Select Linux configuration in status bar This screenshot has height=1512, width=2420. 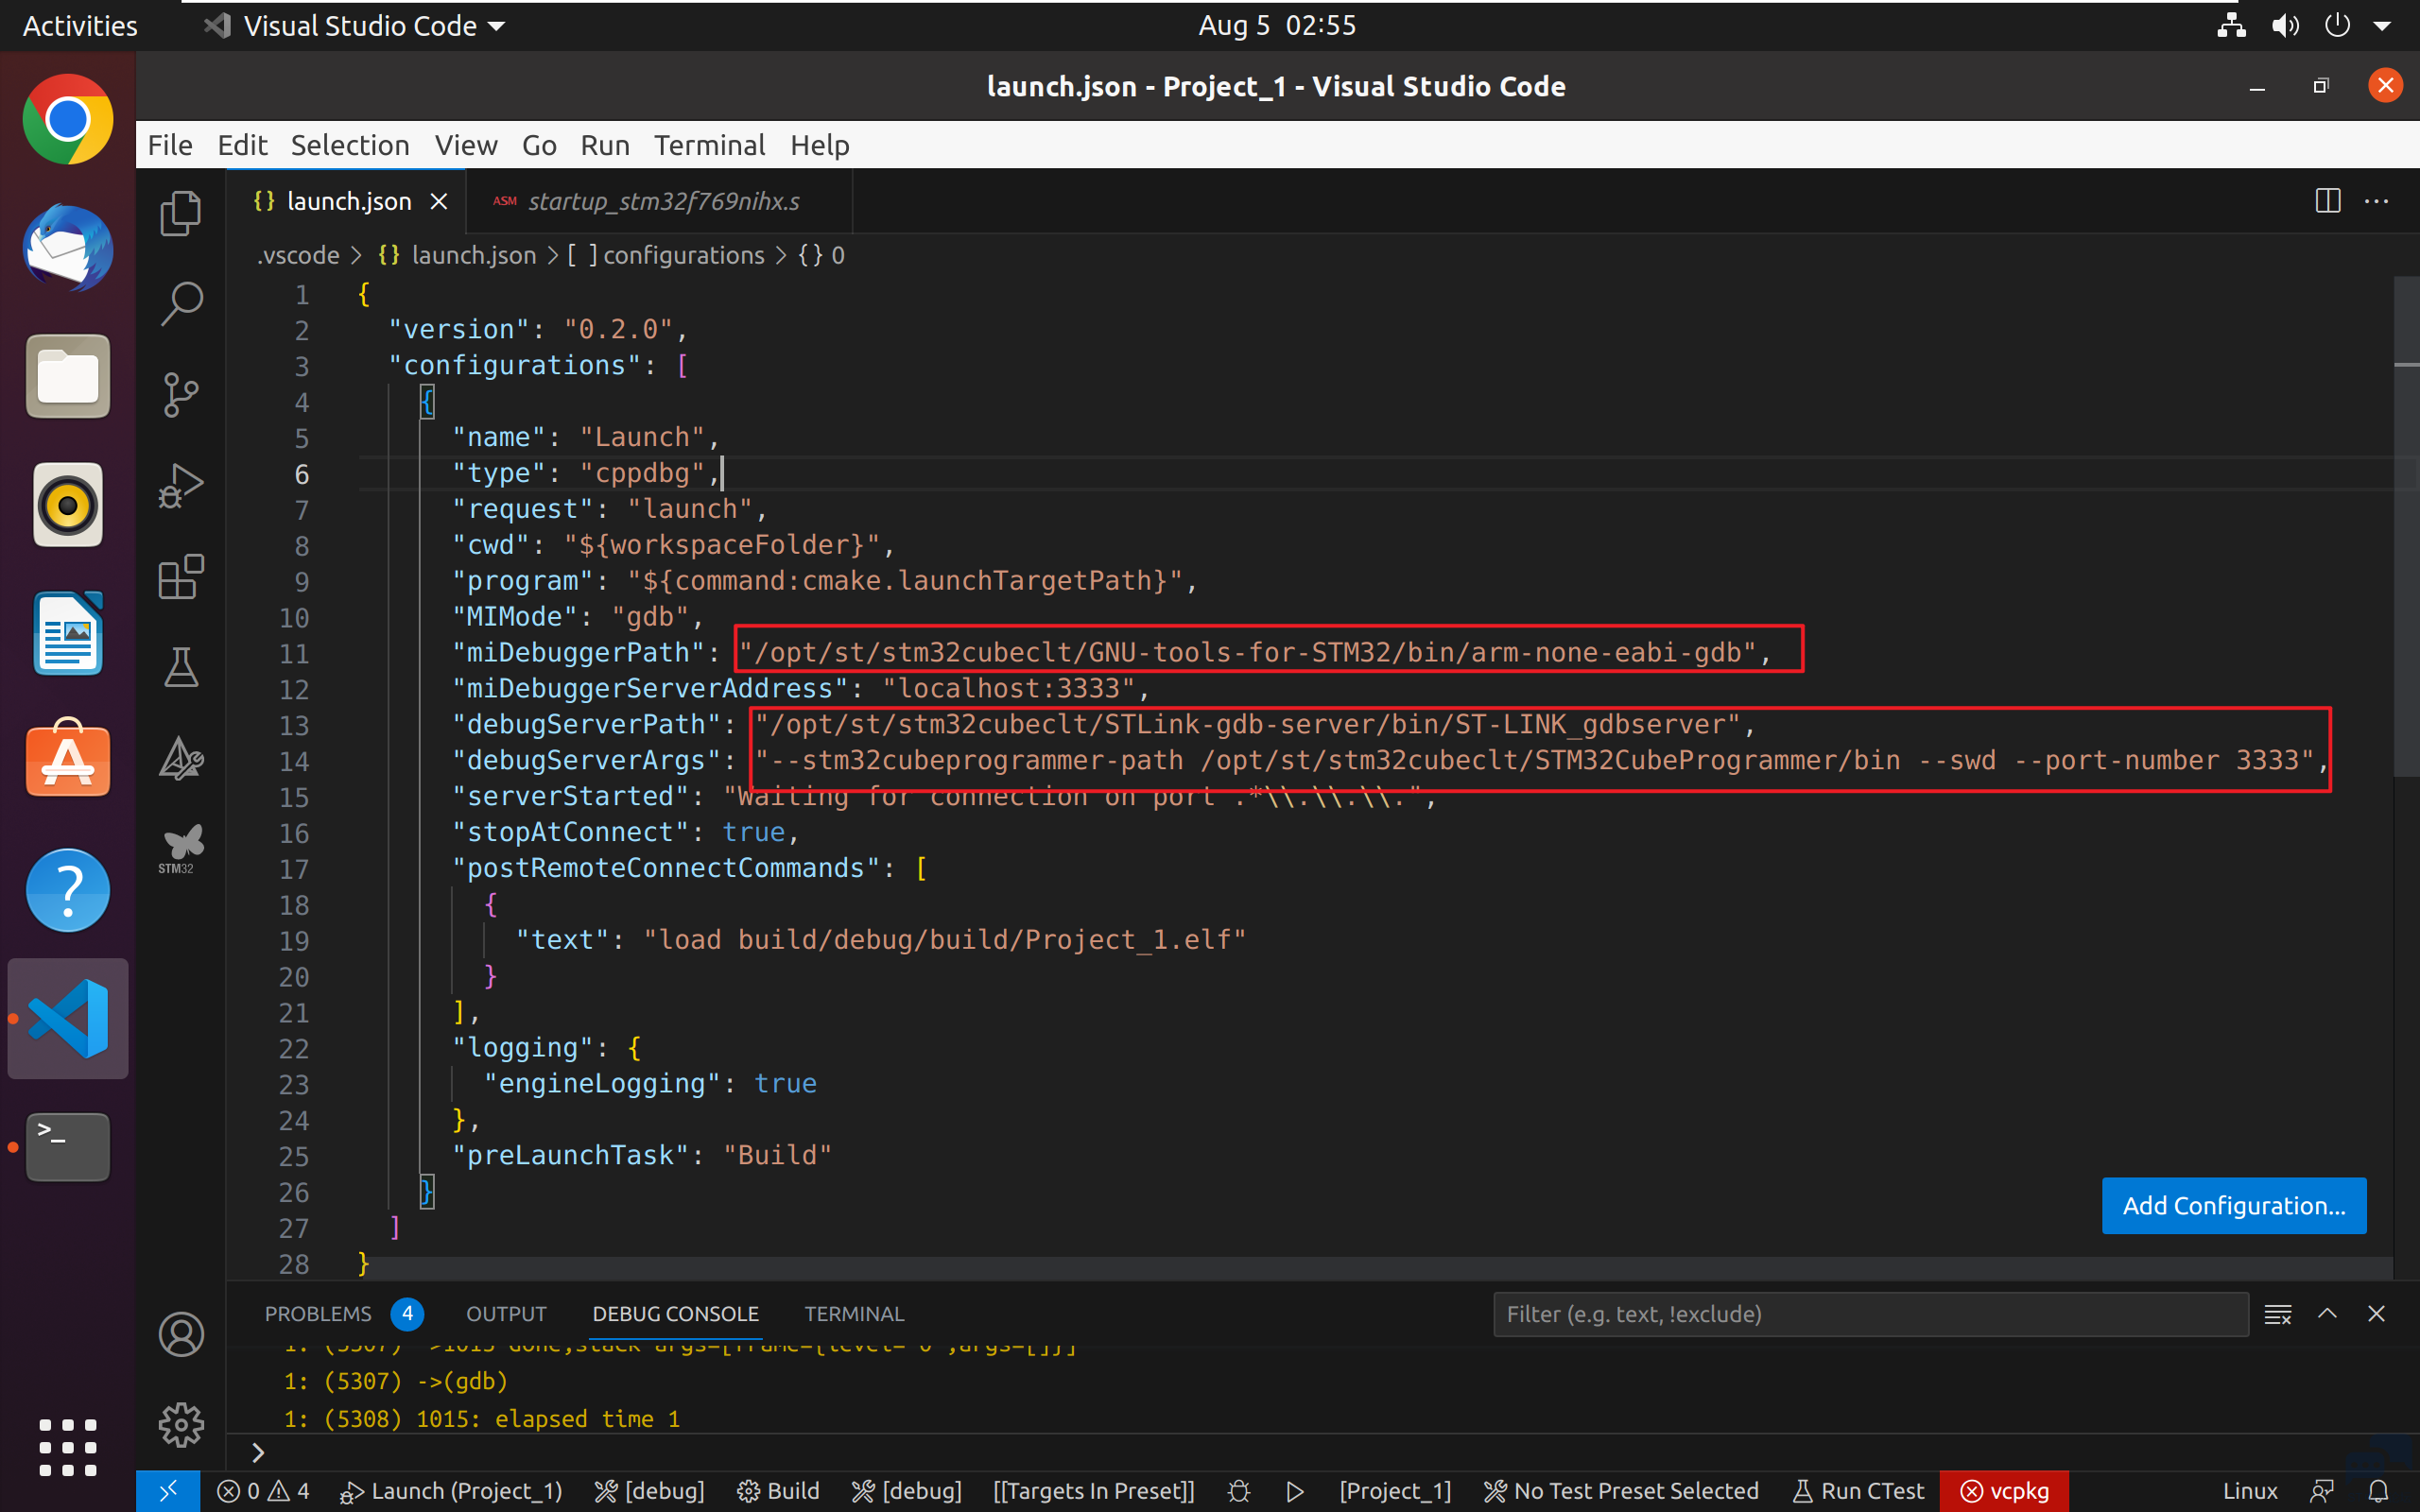pos(2249,1491)
